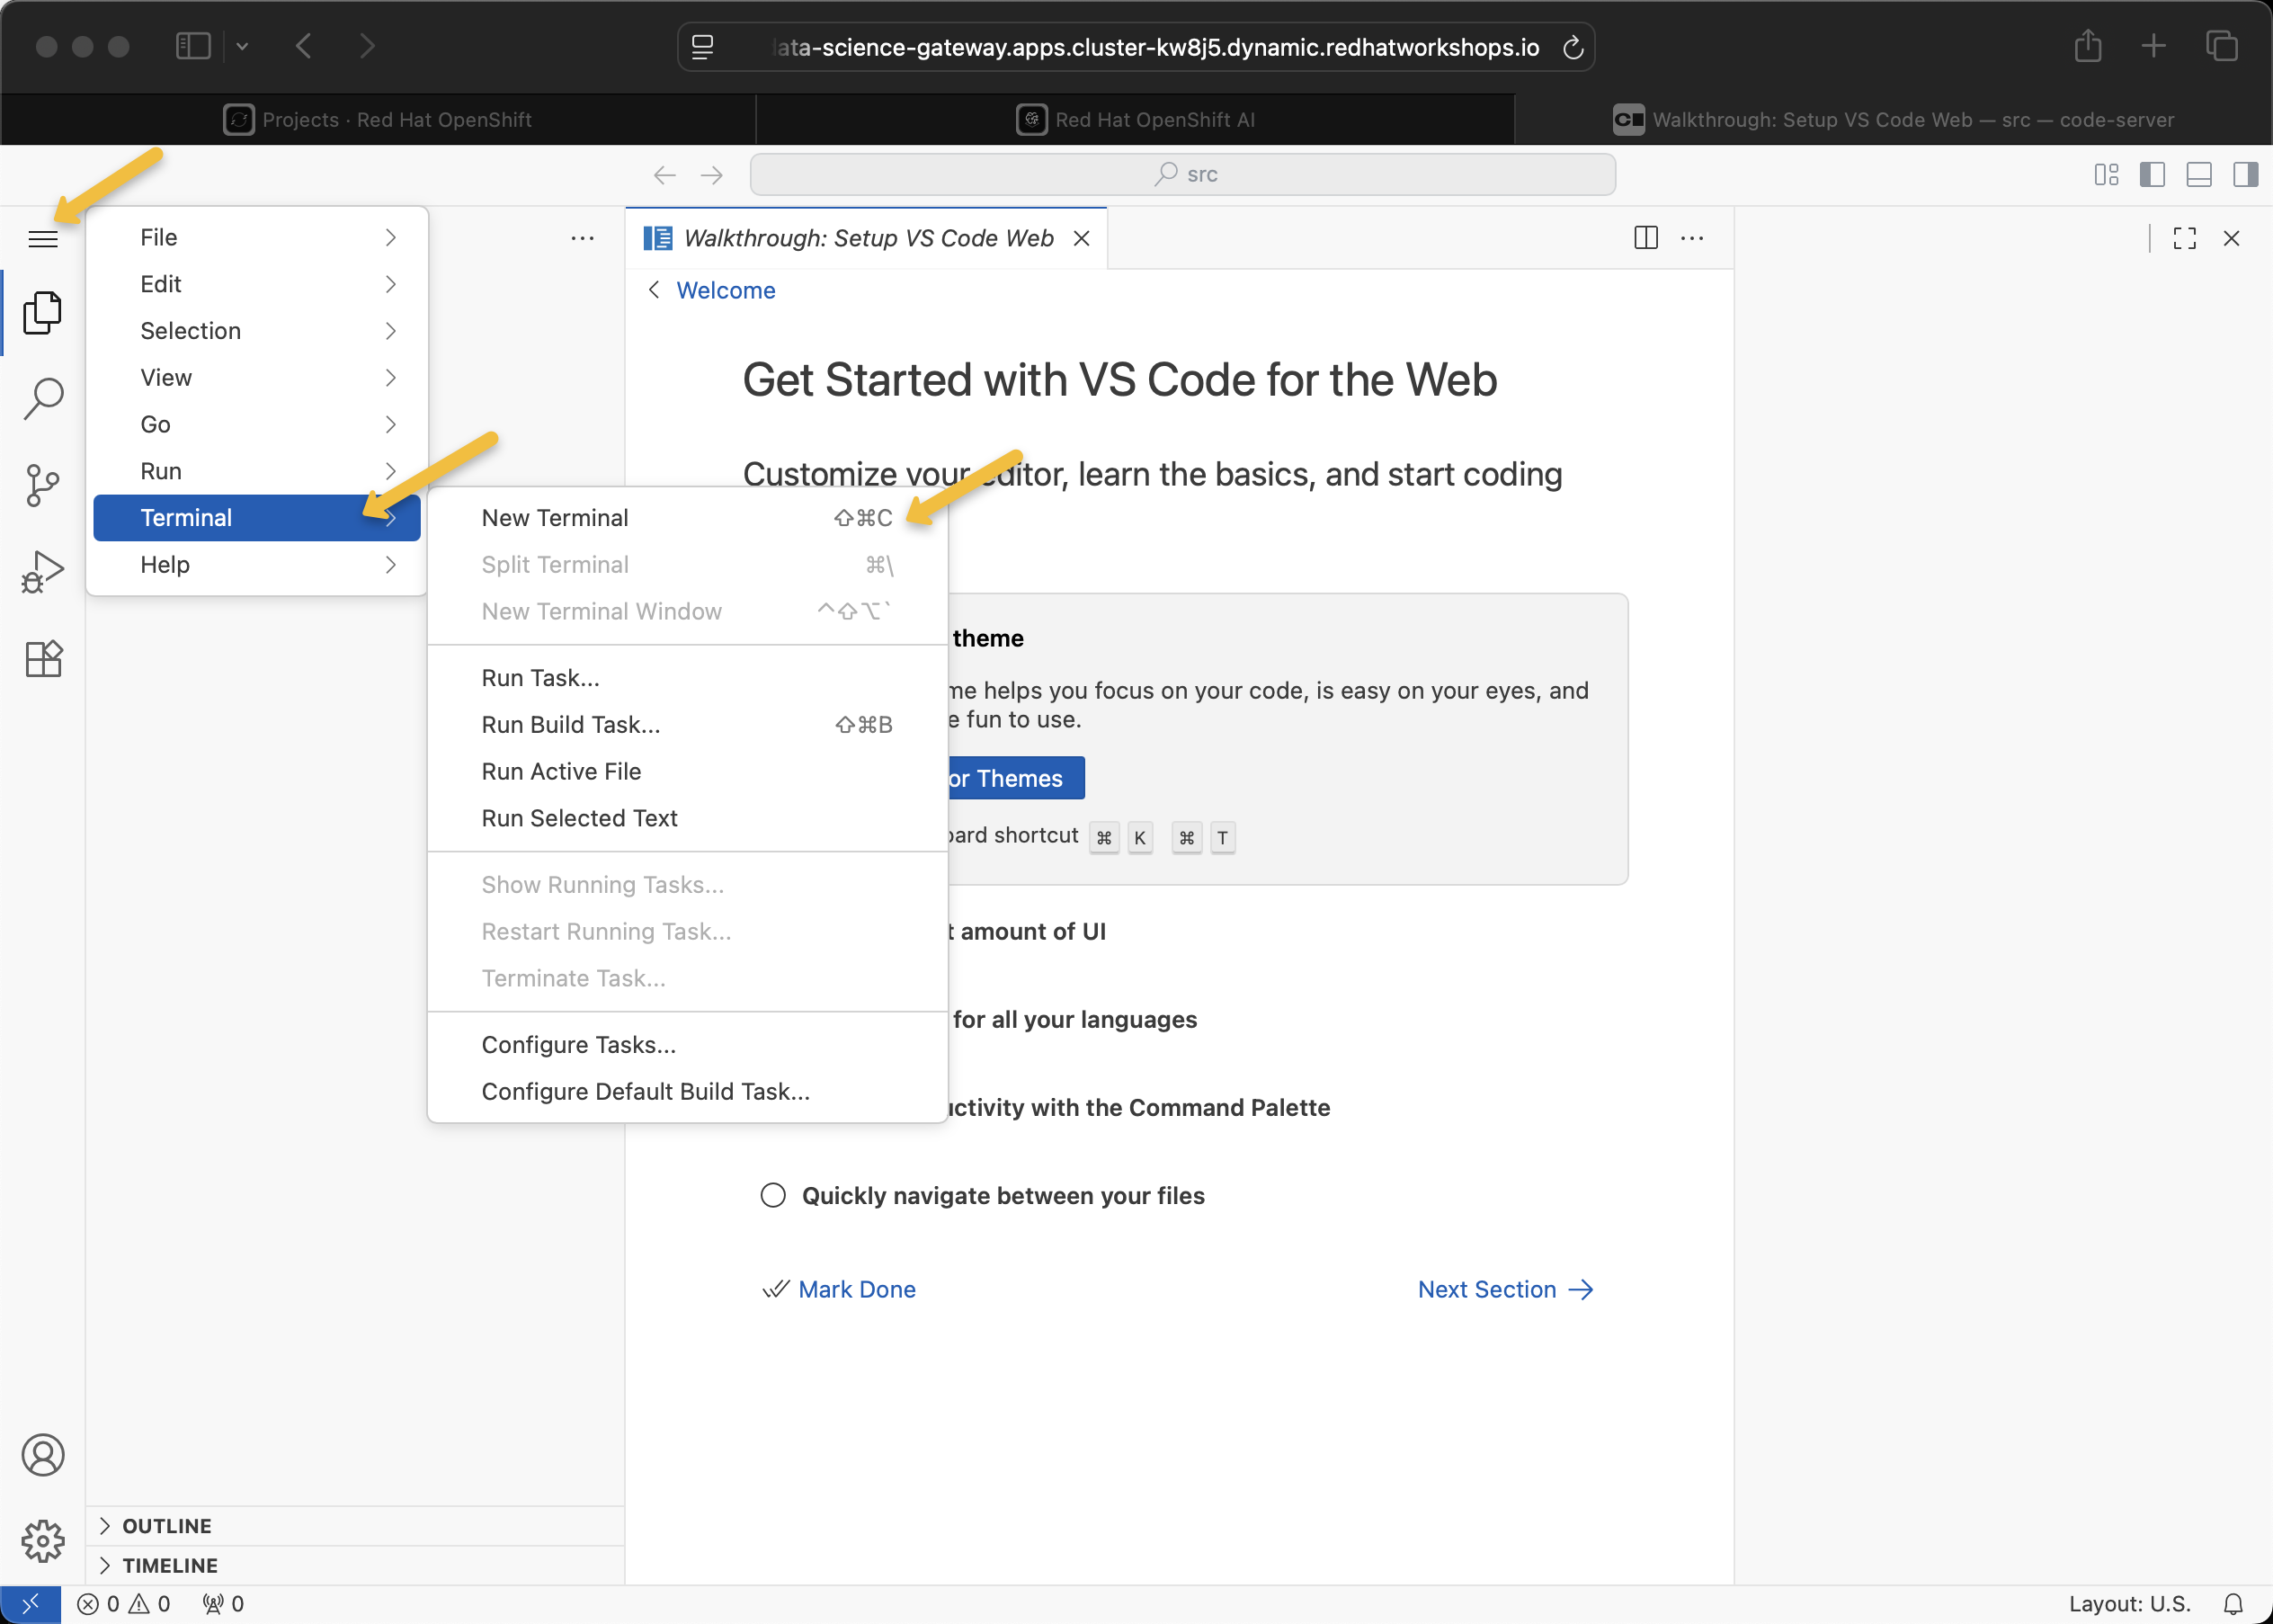Viewport: 2273px width, 1624px height.
Task: Open Run and Debug view icon
Action: tap(42, 572)
